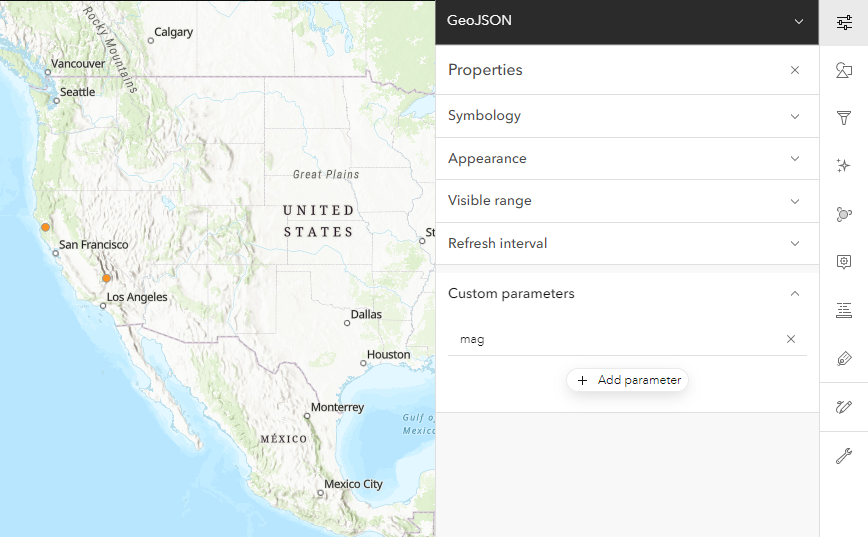Open the Fields list icon
The width and height of the screenshot is (868, 537).
click(844, 310)
